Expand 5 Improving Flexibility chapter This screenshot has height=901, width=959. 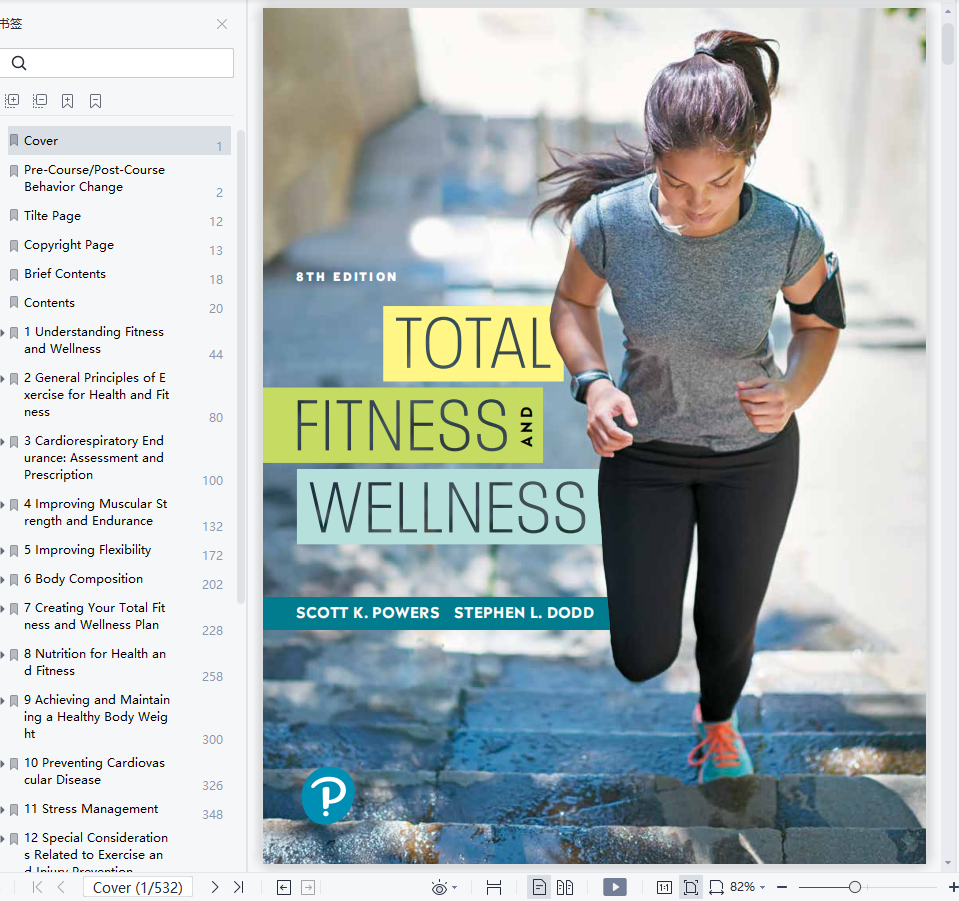[2, 551]
